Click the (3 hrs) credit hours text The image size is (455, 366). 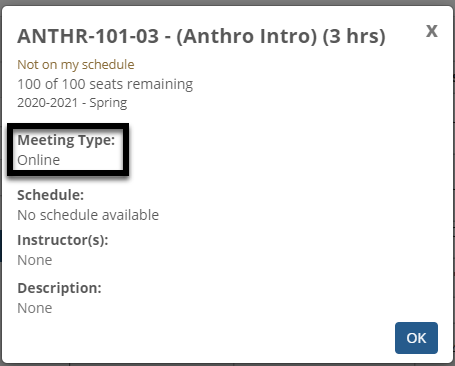click(x=354, y=37)
